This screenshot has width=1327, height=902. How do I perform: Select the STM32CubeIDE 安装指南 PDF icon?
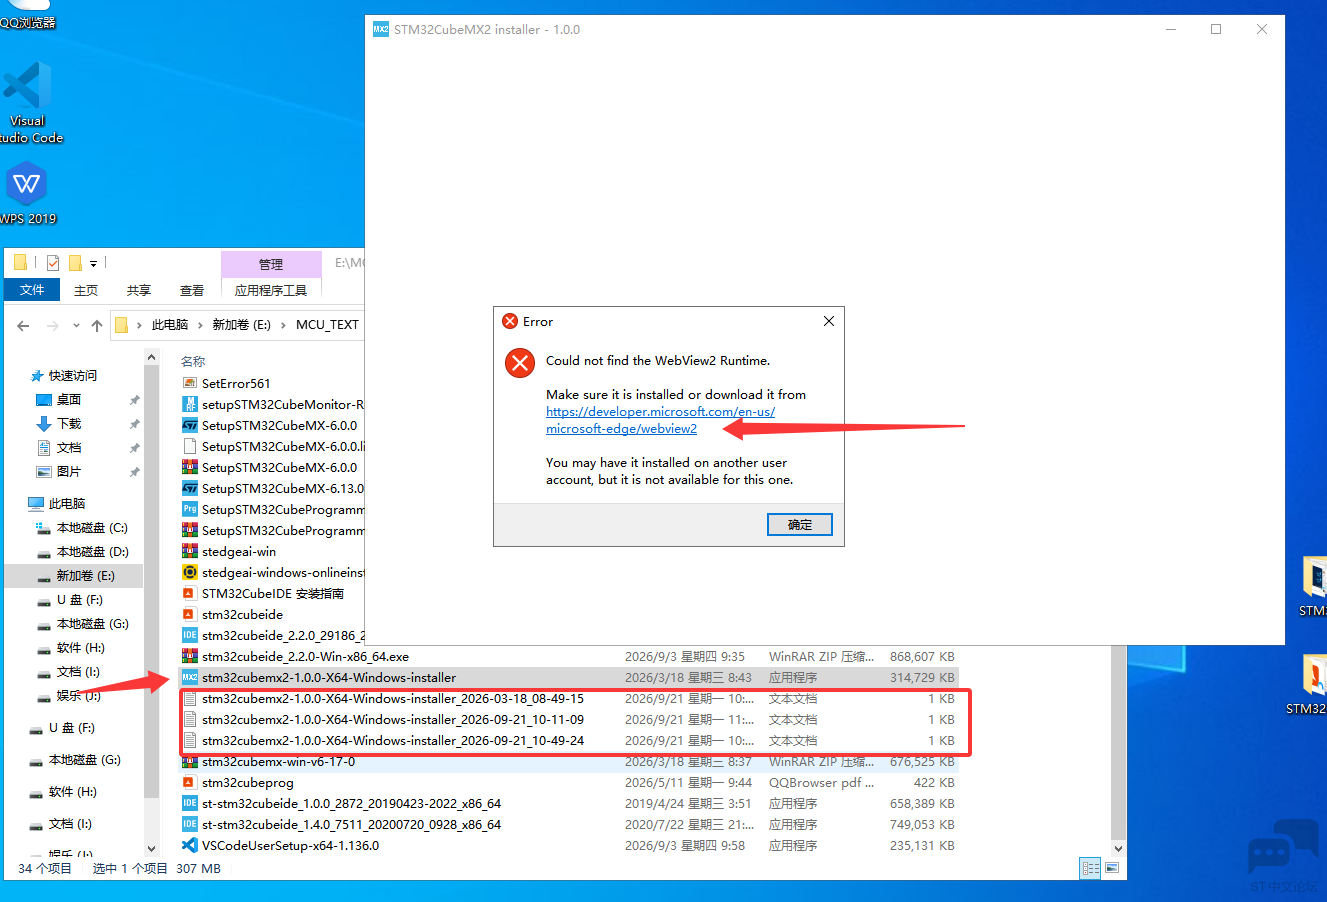(x=190, y=593)
